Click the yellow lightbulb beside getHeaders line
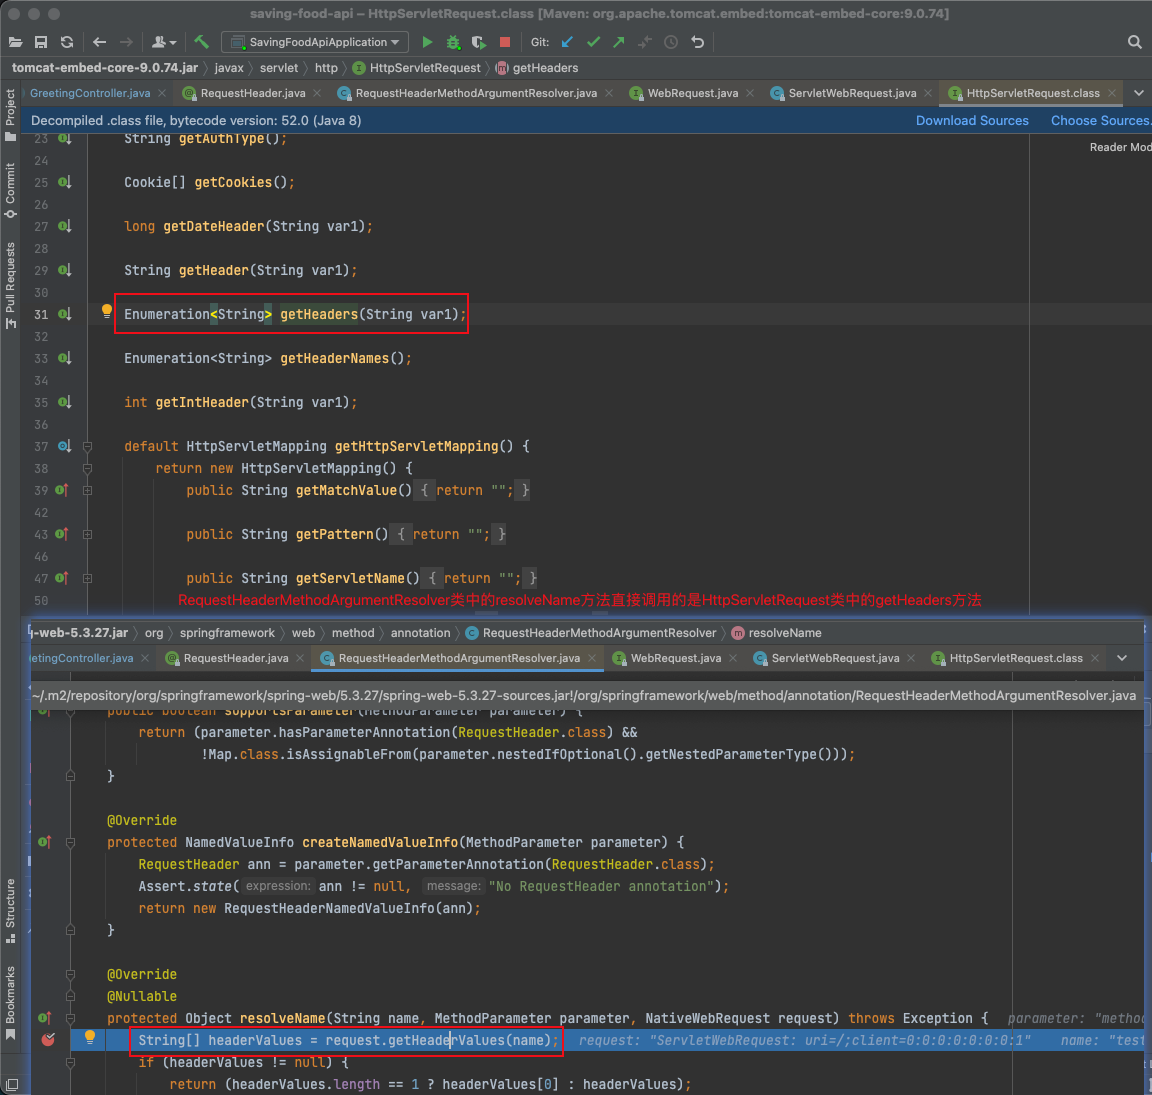1152x1095 pixels. [x=107, y=311]
